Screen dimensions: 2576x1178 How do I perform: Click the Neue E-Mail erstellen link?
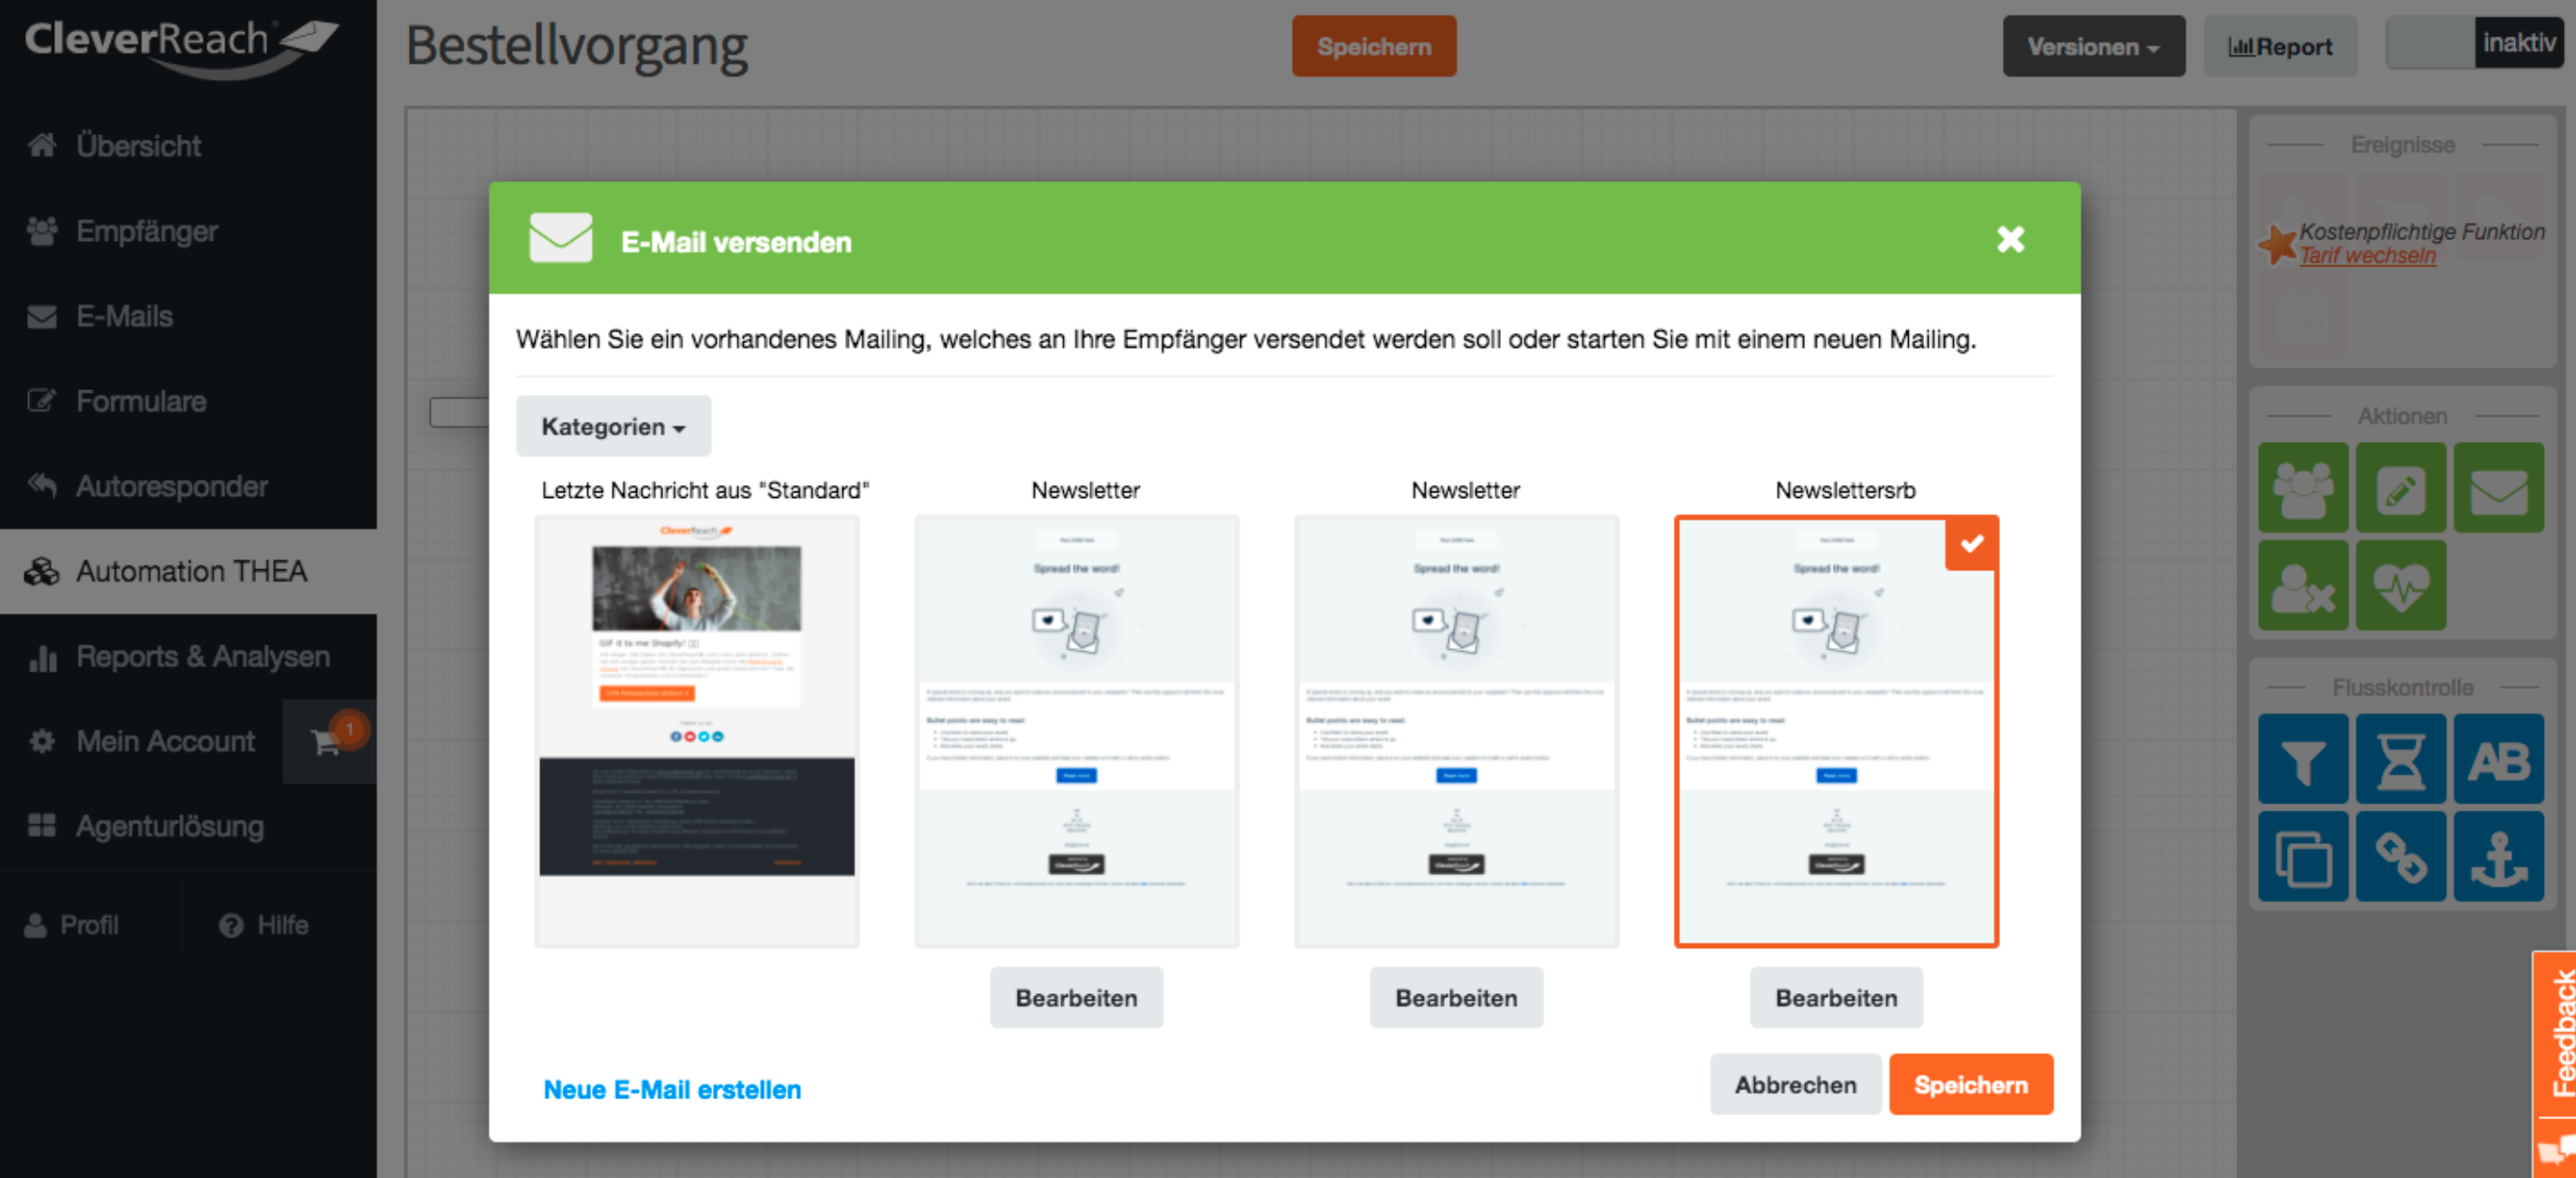671,1089
